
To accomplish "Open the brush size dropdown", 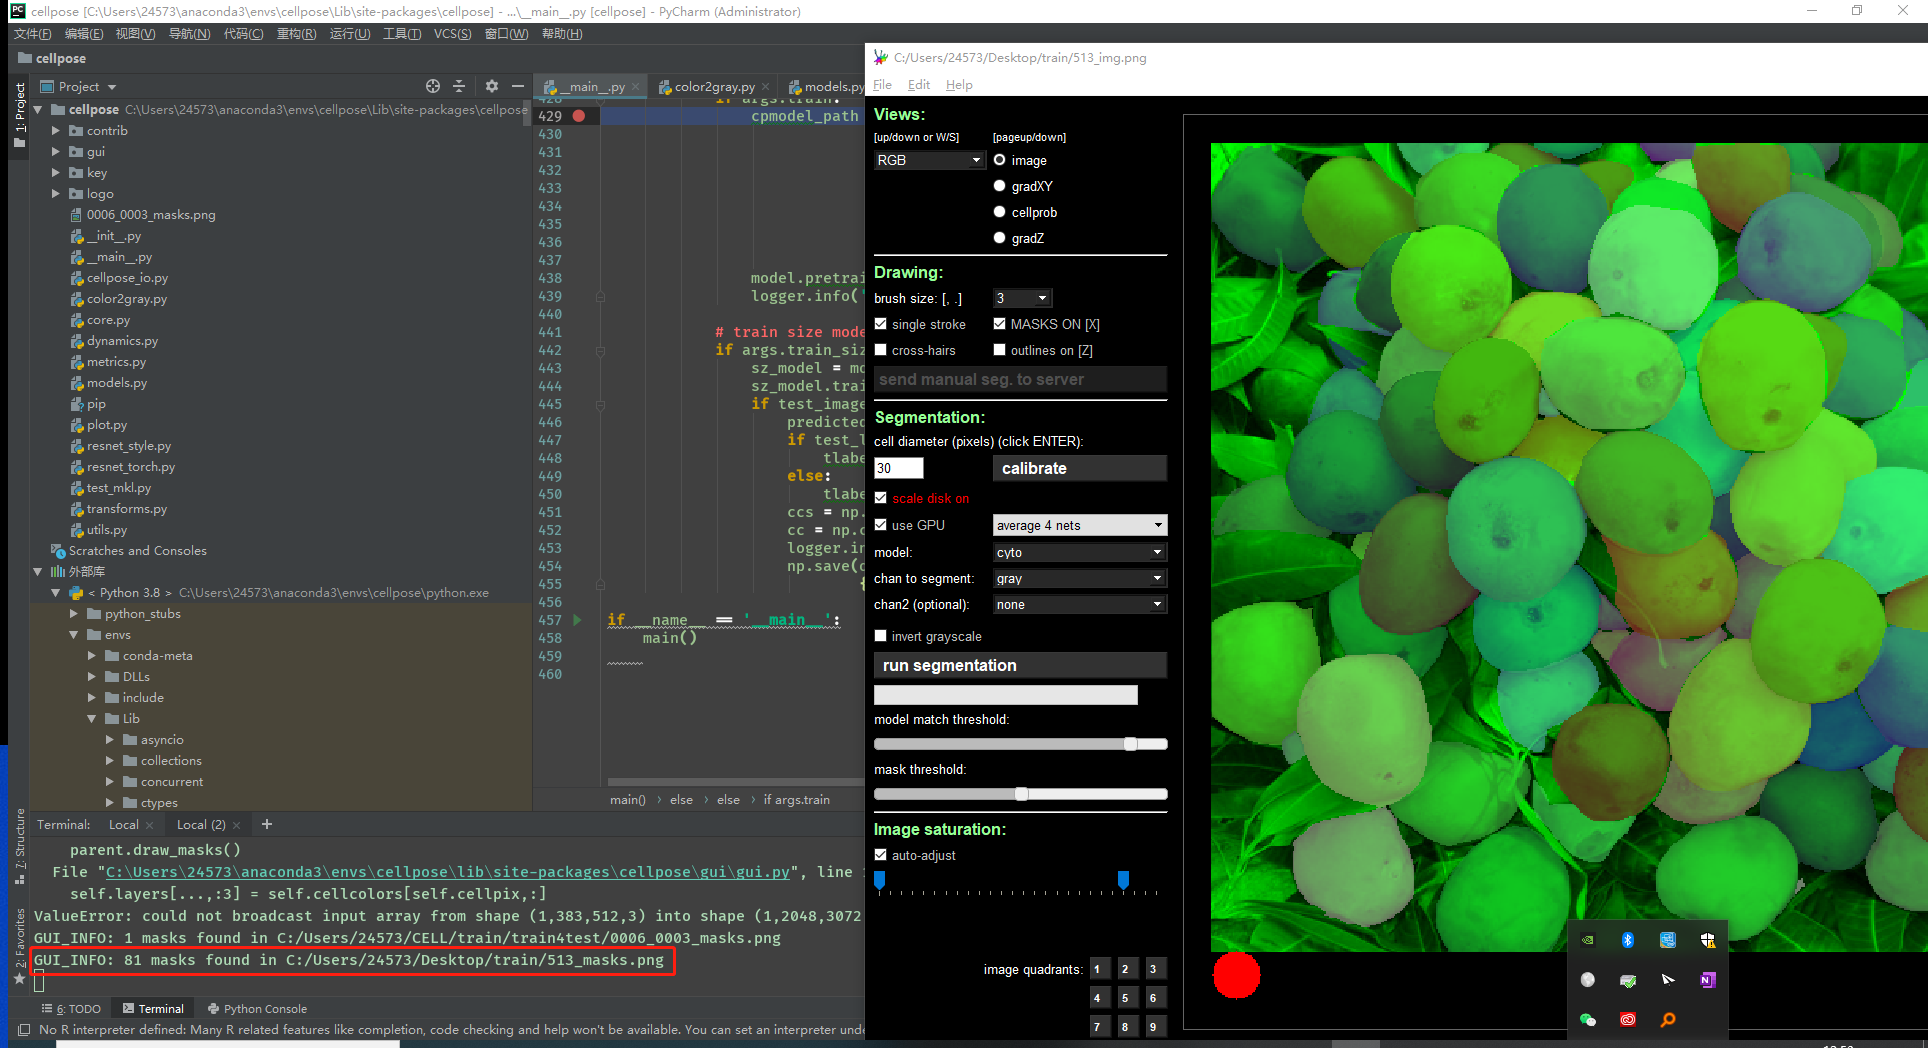I will (1021, 298).
